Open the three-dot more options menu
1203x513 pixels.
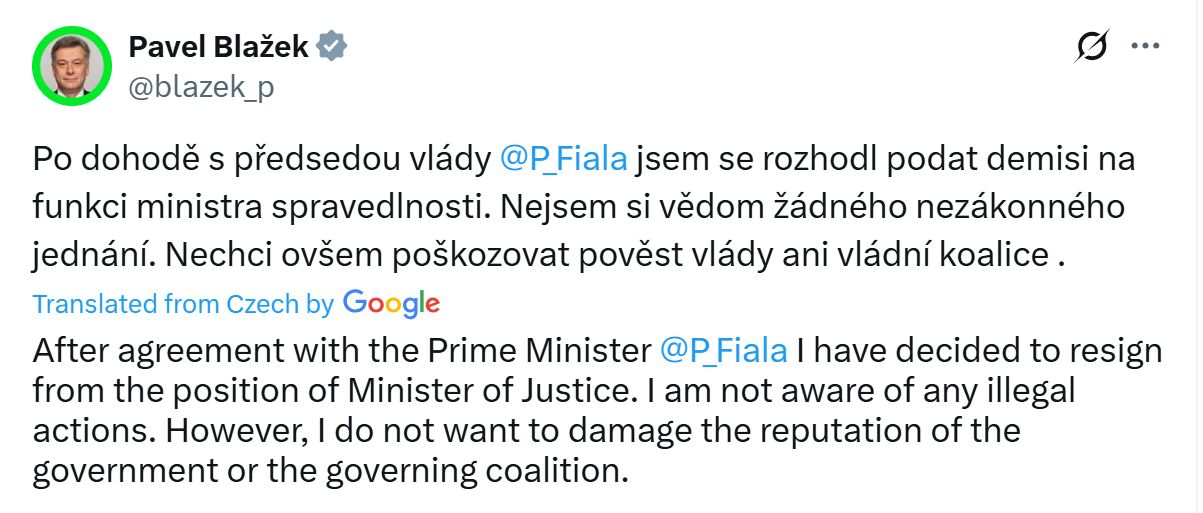tap(1144, 46)
